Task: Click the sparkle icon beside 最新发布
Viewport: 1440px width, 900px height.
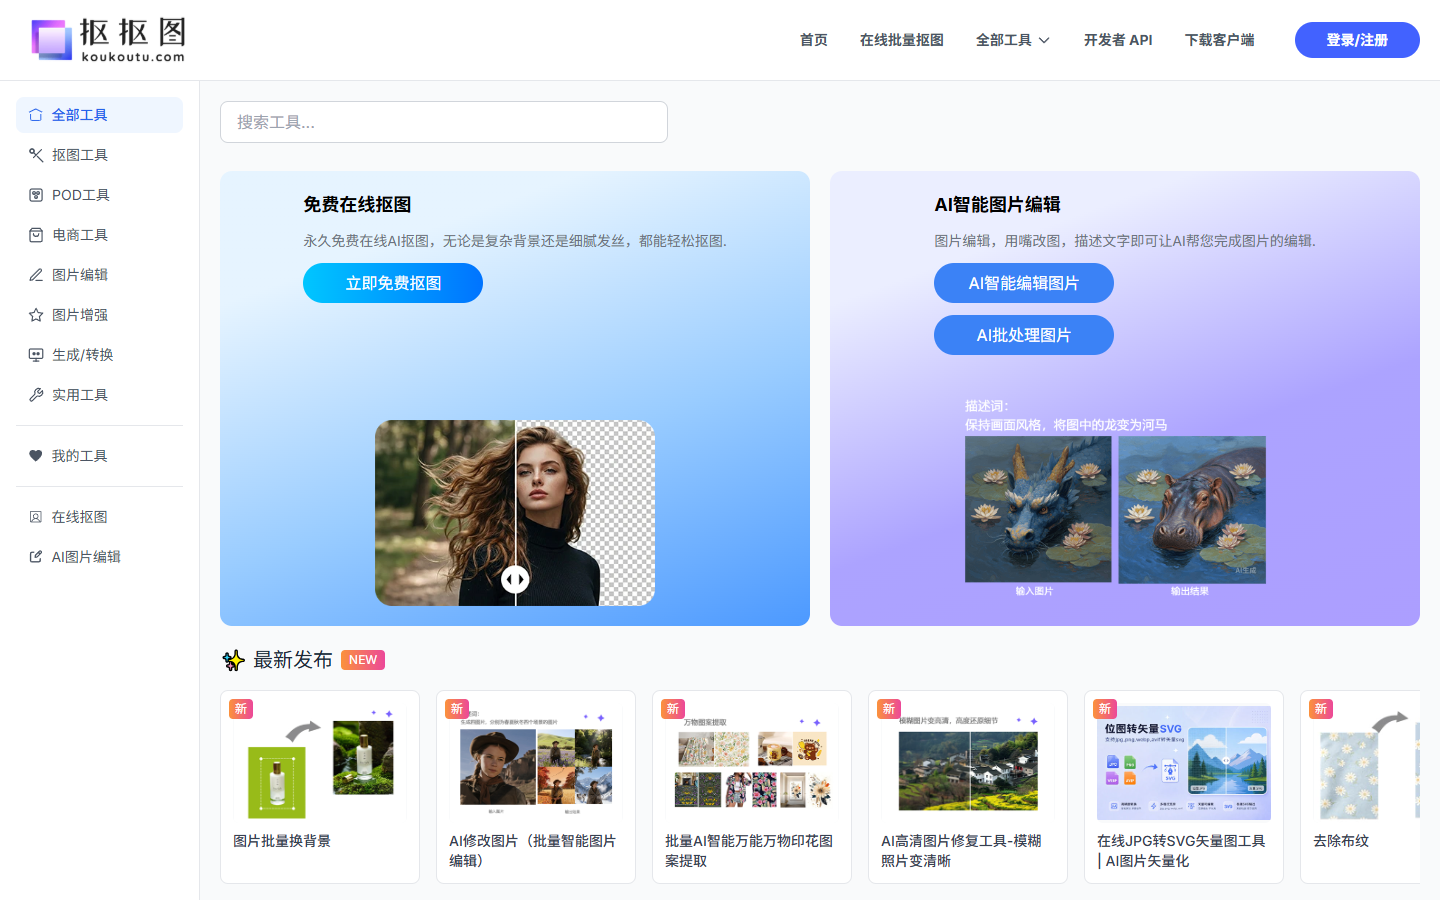Action: point(233,660)
